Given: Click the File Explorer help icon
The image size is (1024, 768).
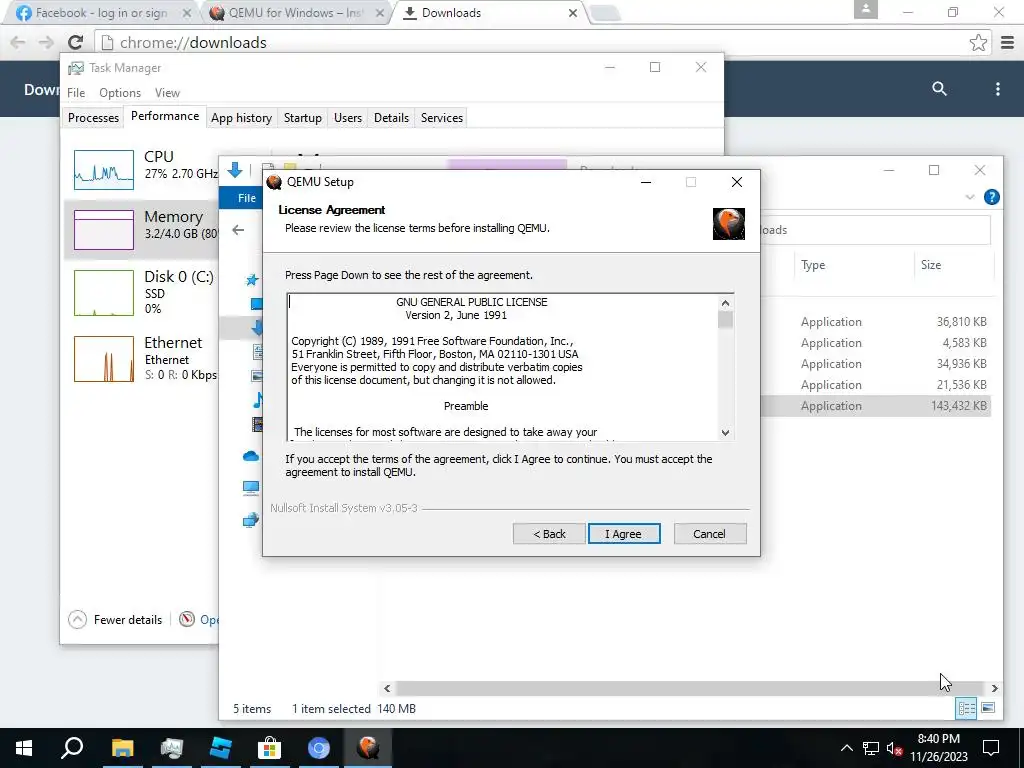Looking at the screenshot, I should click(991, 197).
